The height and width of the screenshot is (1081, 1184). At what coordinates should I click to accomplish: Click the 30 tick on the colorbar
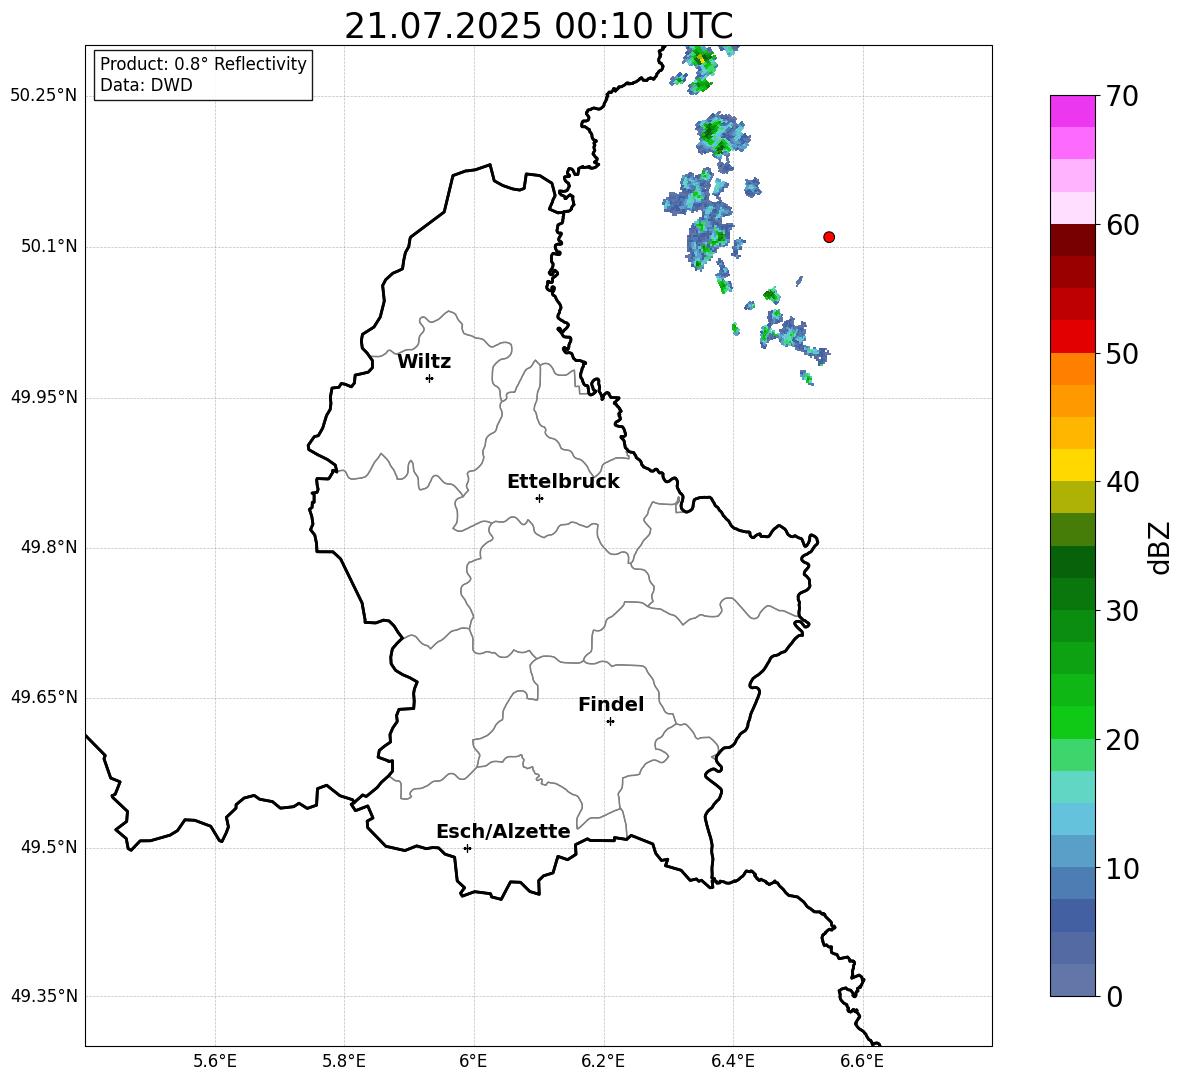pyautogui.click(x=1122, y=611)
